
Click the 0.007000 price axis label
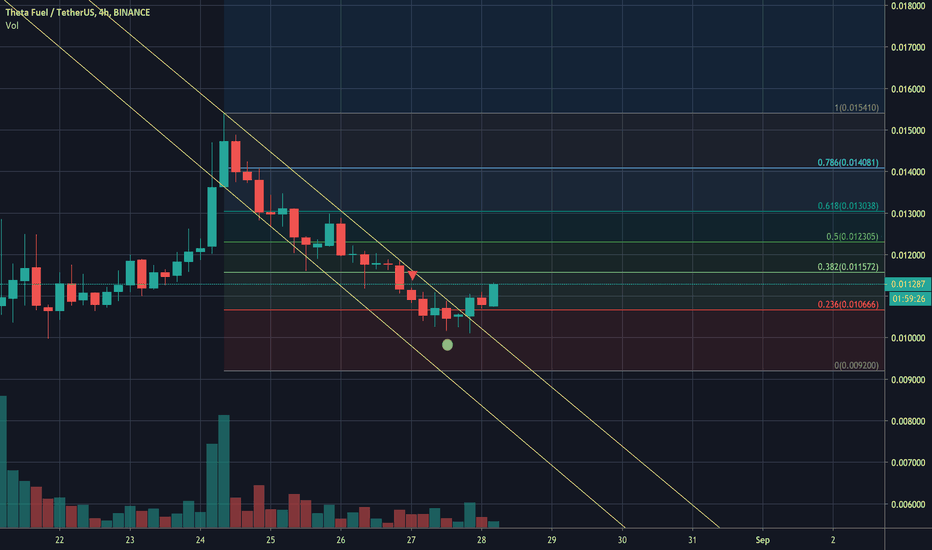908,463
